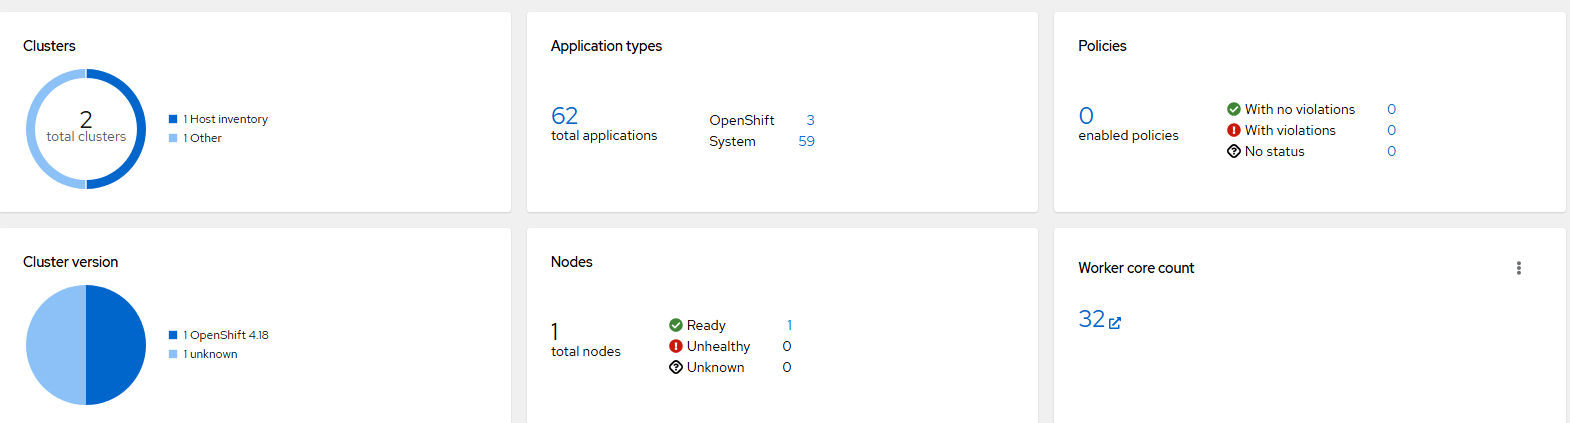Open Ready nodes count 1 link
This screenshot has height=423, width=1570.
coord(789,325)
